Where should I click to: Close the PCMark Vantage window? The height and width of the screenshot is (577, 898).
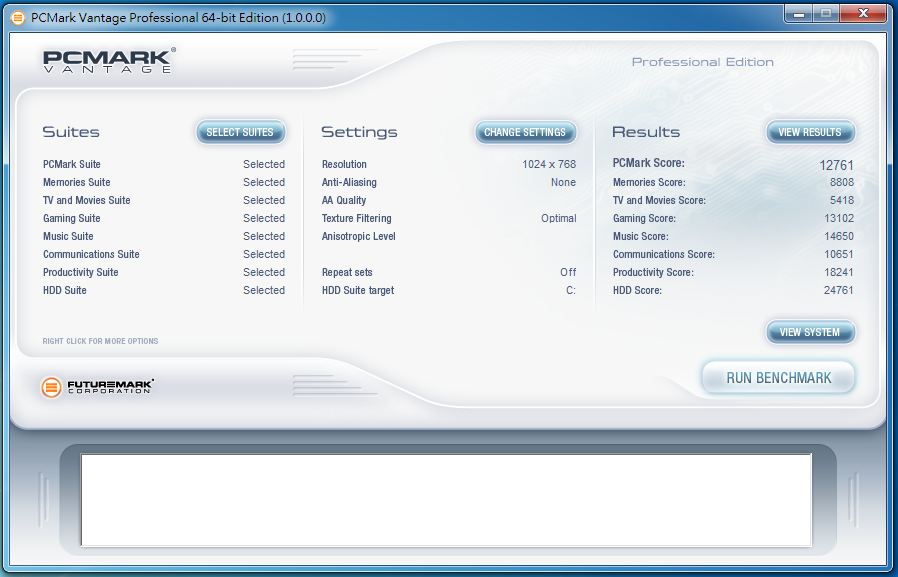pos(863,14)
